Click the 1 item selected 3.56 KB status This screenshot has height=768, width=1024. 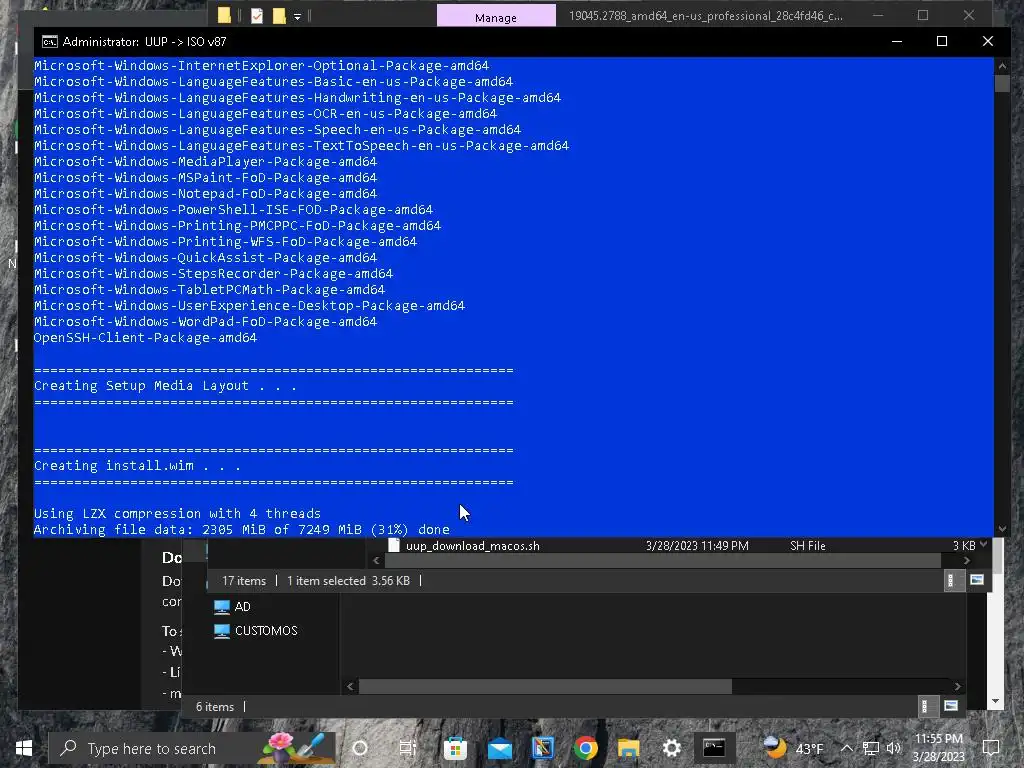click(348, 581)
